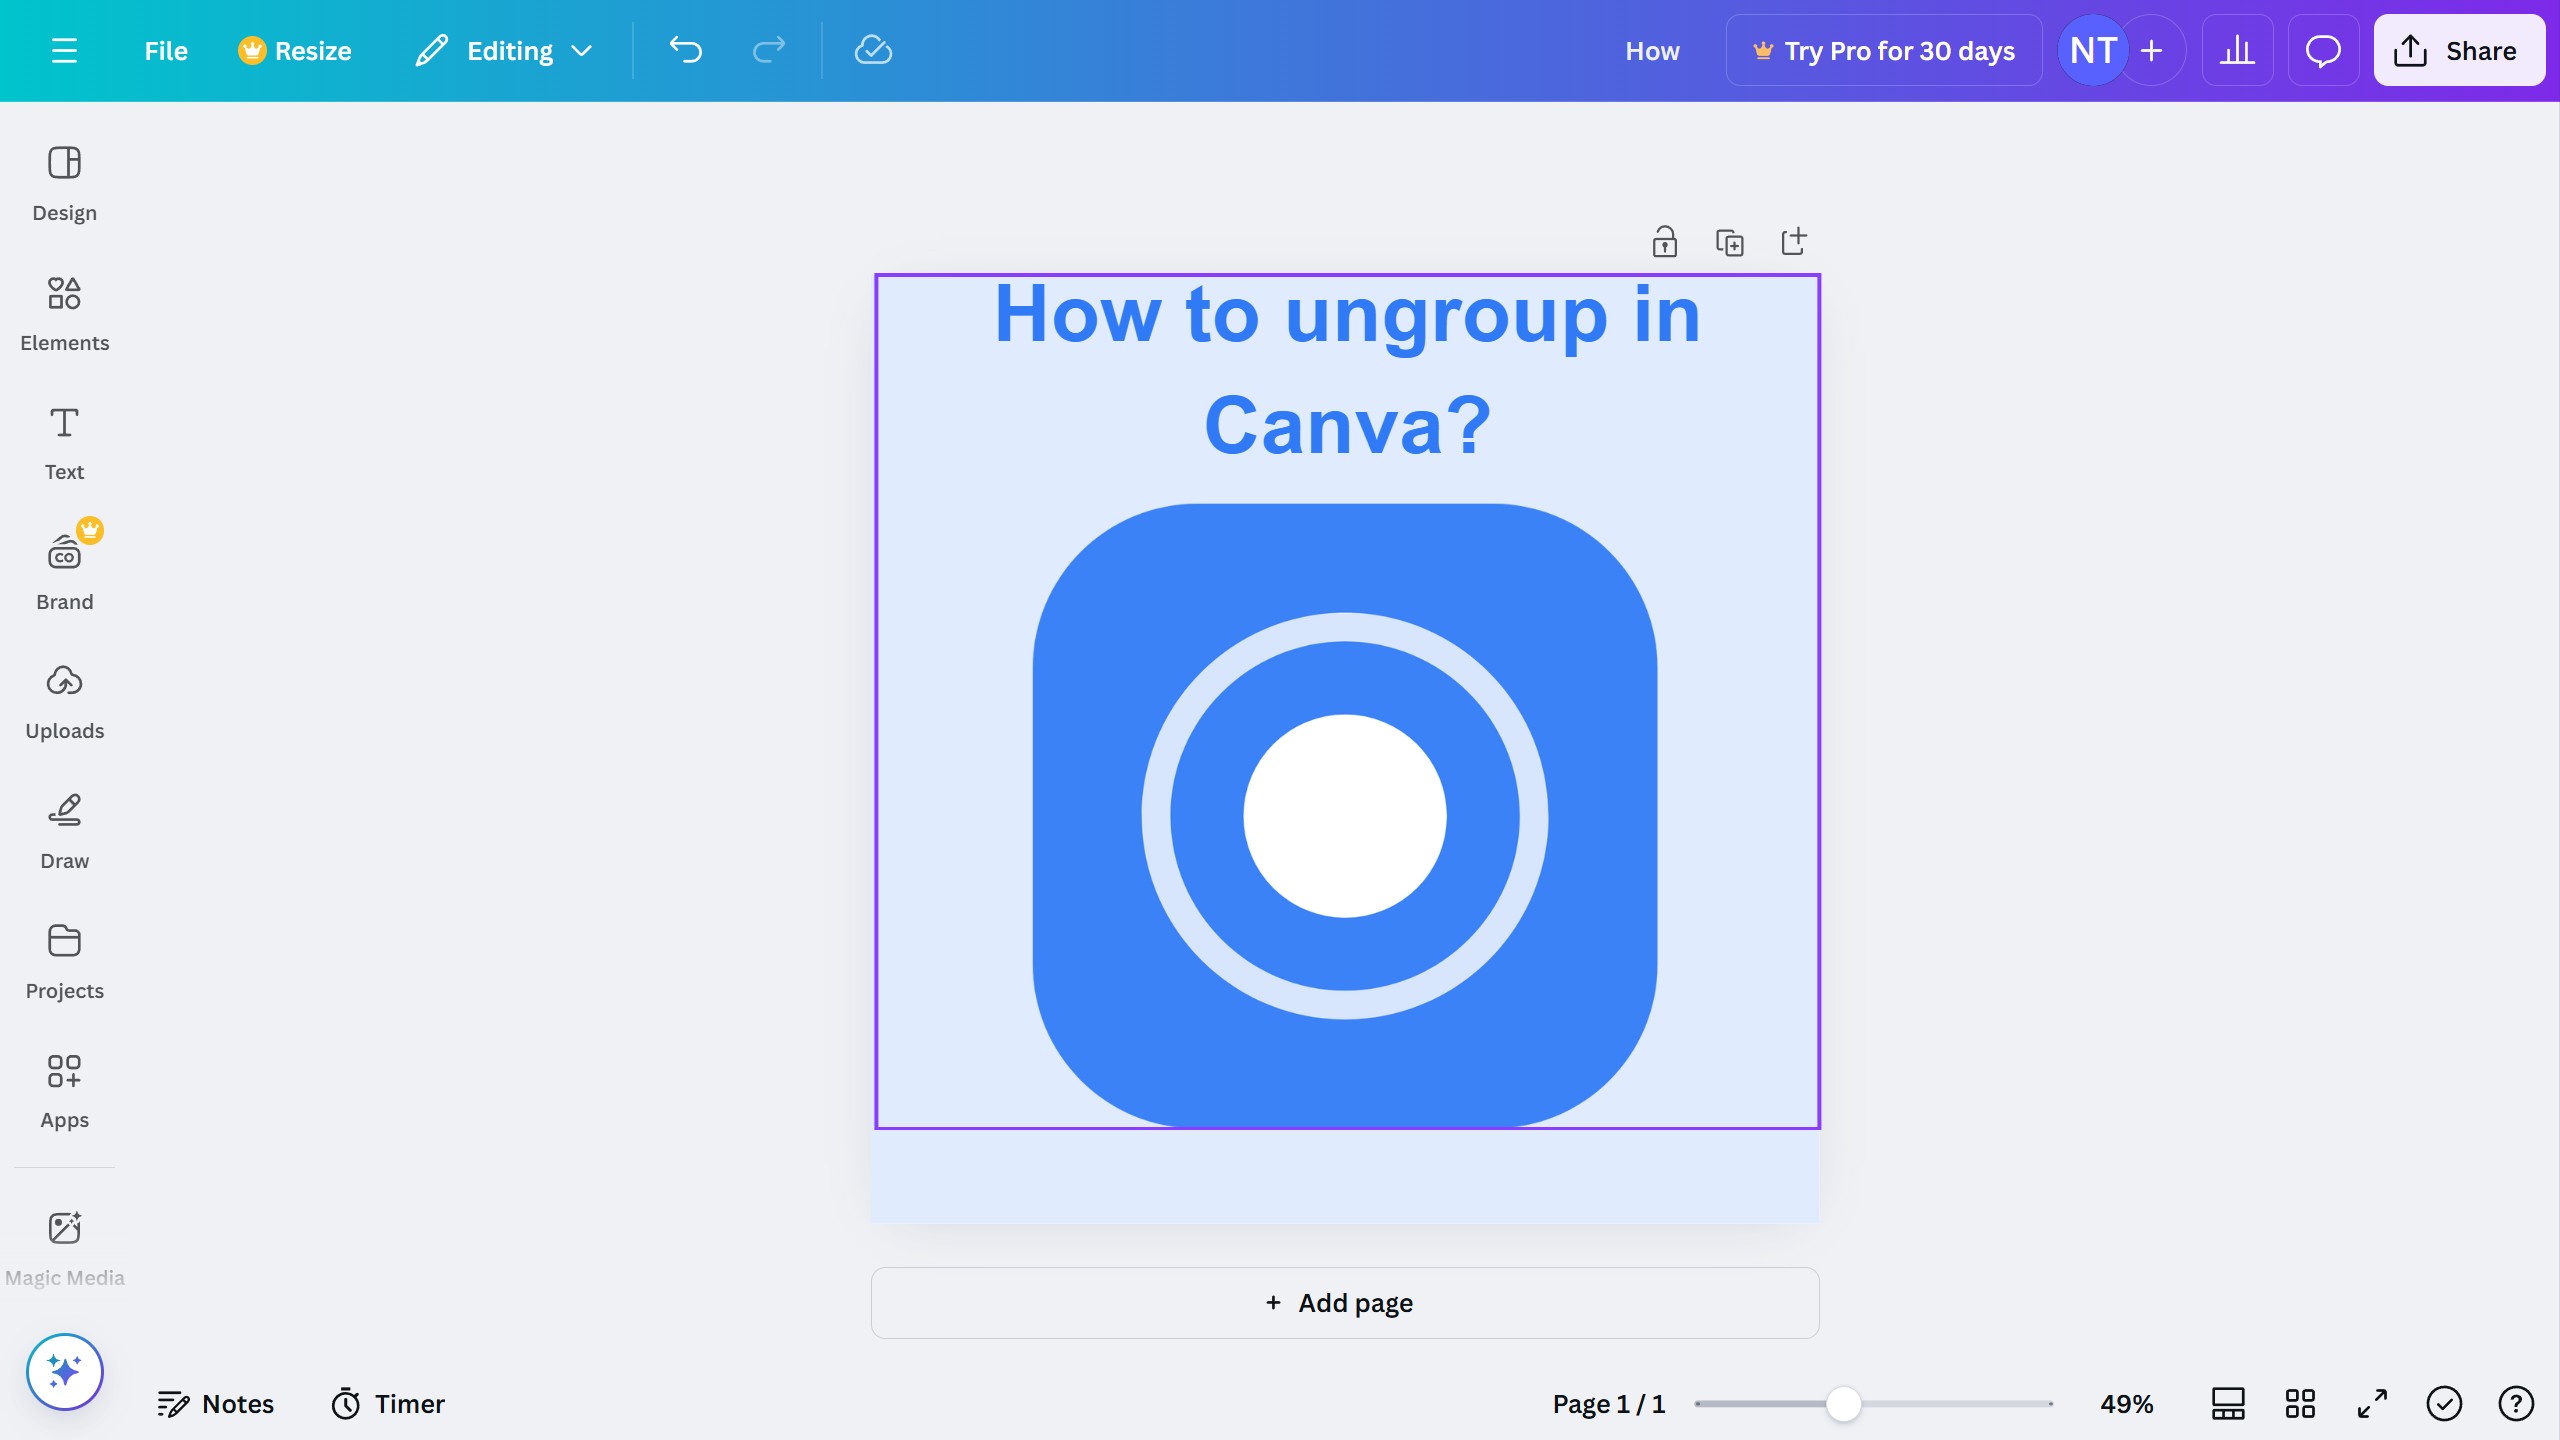Image resolution: width=2560 pixels, height=1440 pixels.
Task: Toggle the page lock on the canvas
Action: tap(1663, 241)
